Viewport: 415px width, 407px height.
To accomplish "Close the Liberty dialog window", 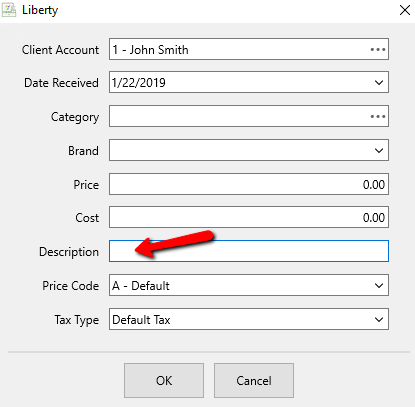I will point(405,10).
